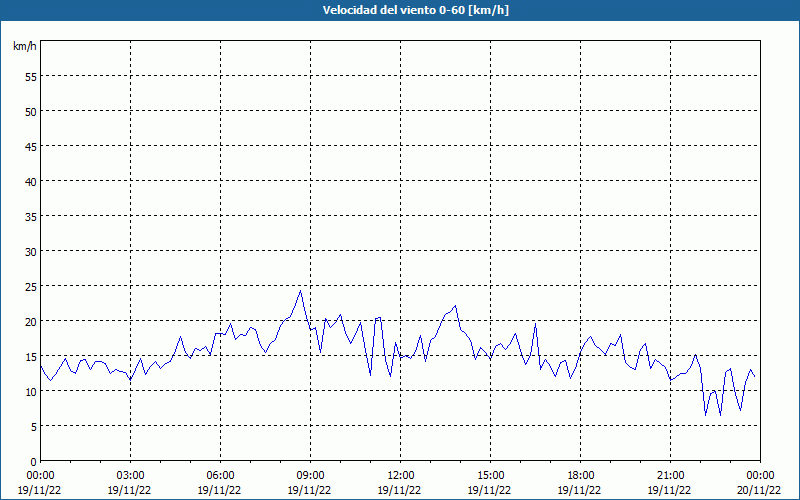Select the y-axis value 30
800x500 pixels.
coord(31,252)
